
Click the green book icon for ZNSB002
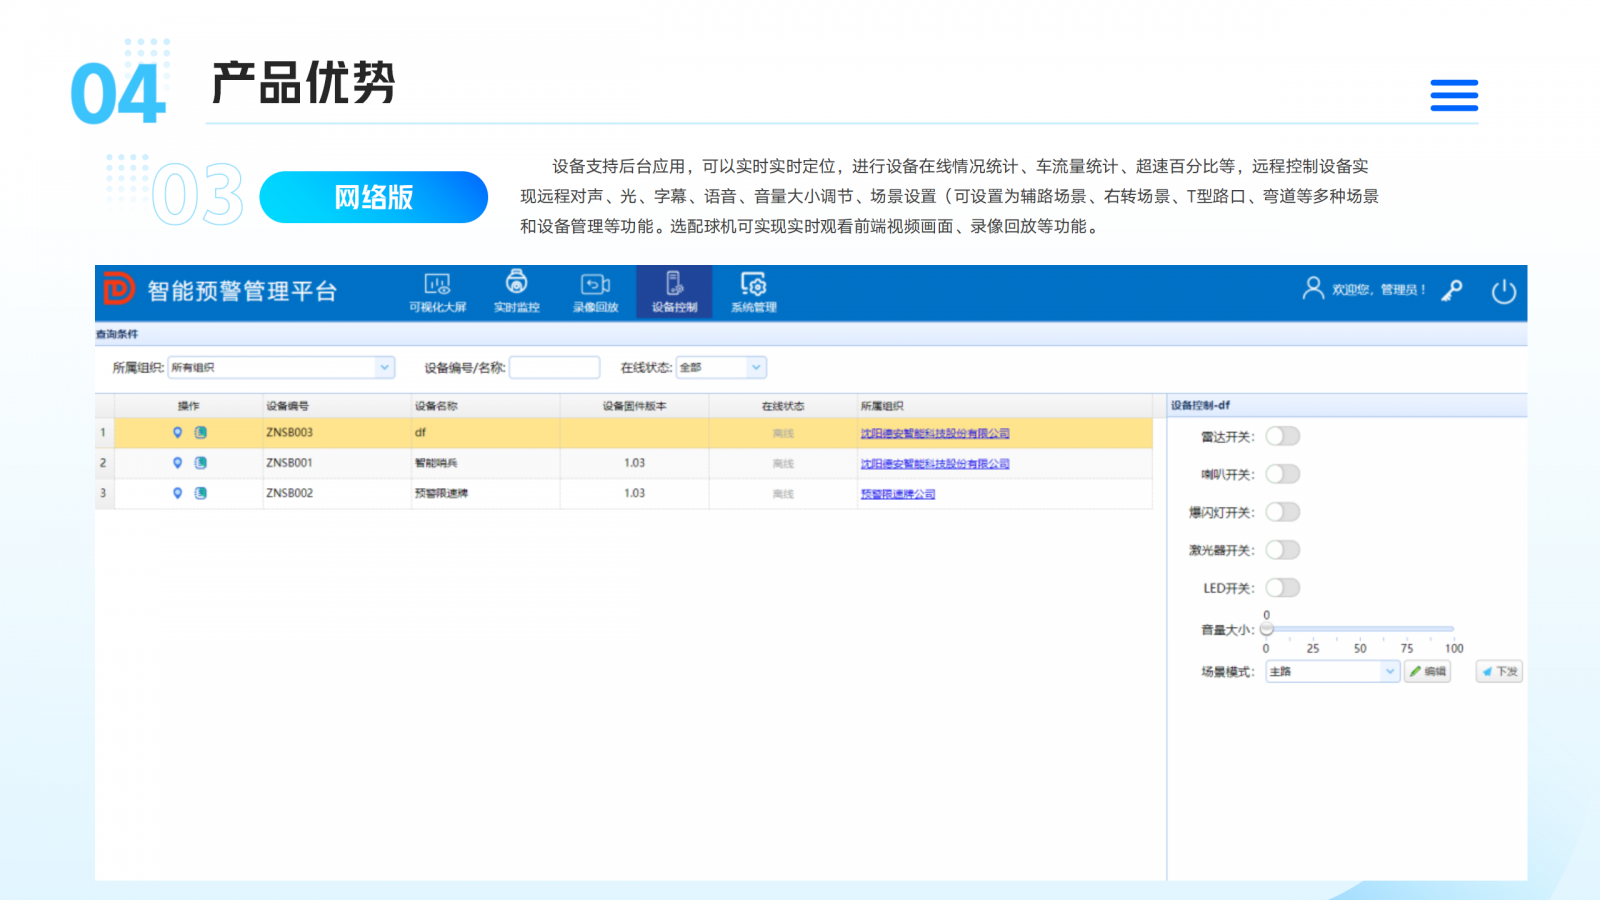(200, 493)
